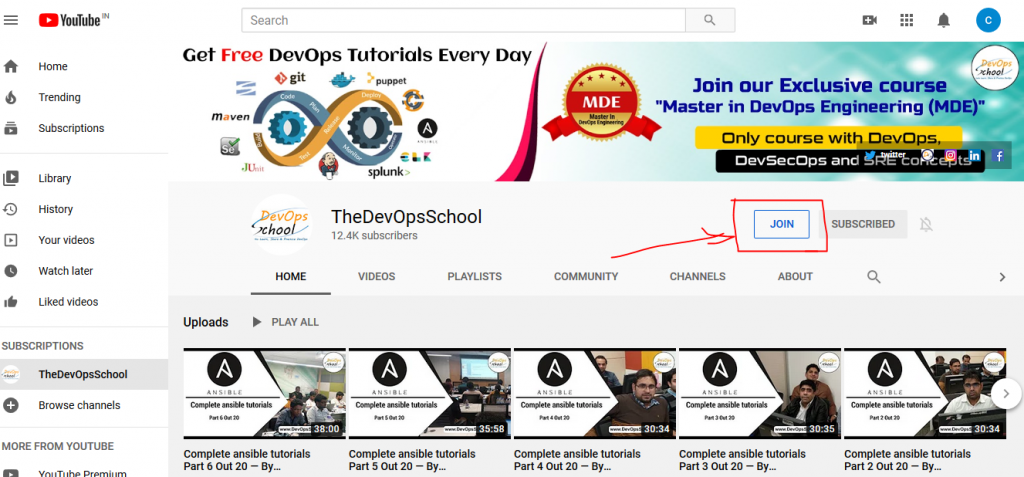Click the TheDevOpsSchool channel name heading
This screenshot has width=1024, height=477.
coord(406,216)
